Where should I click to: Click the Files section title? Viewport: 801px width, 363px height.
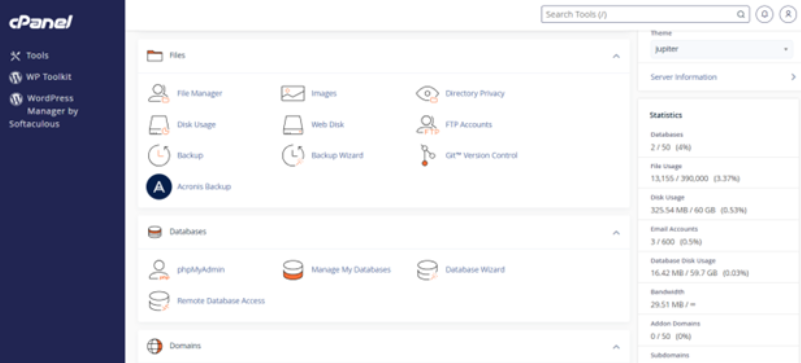(x=177, y=56)
